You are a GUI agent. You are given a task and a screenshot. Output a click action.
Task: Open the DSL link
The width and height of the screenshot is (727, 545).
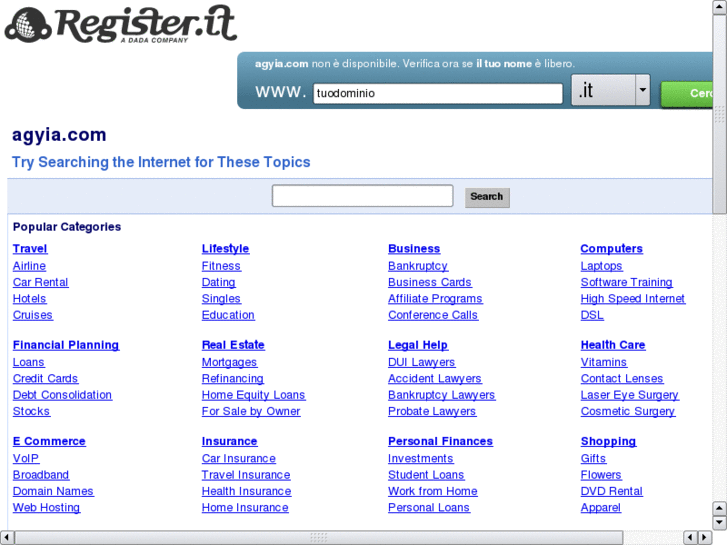(x=592, y=315)
